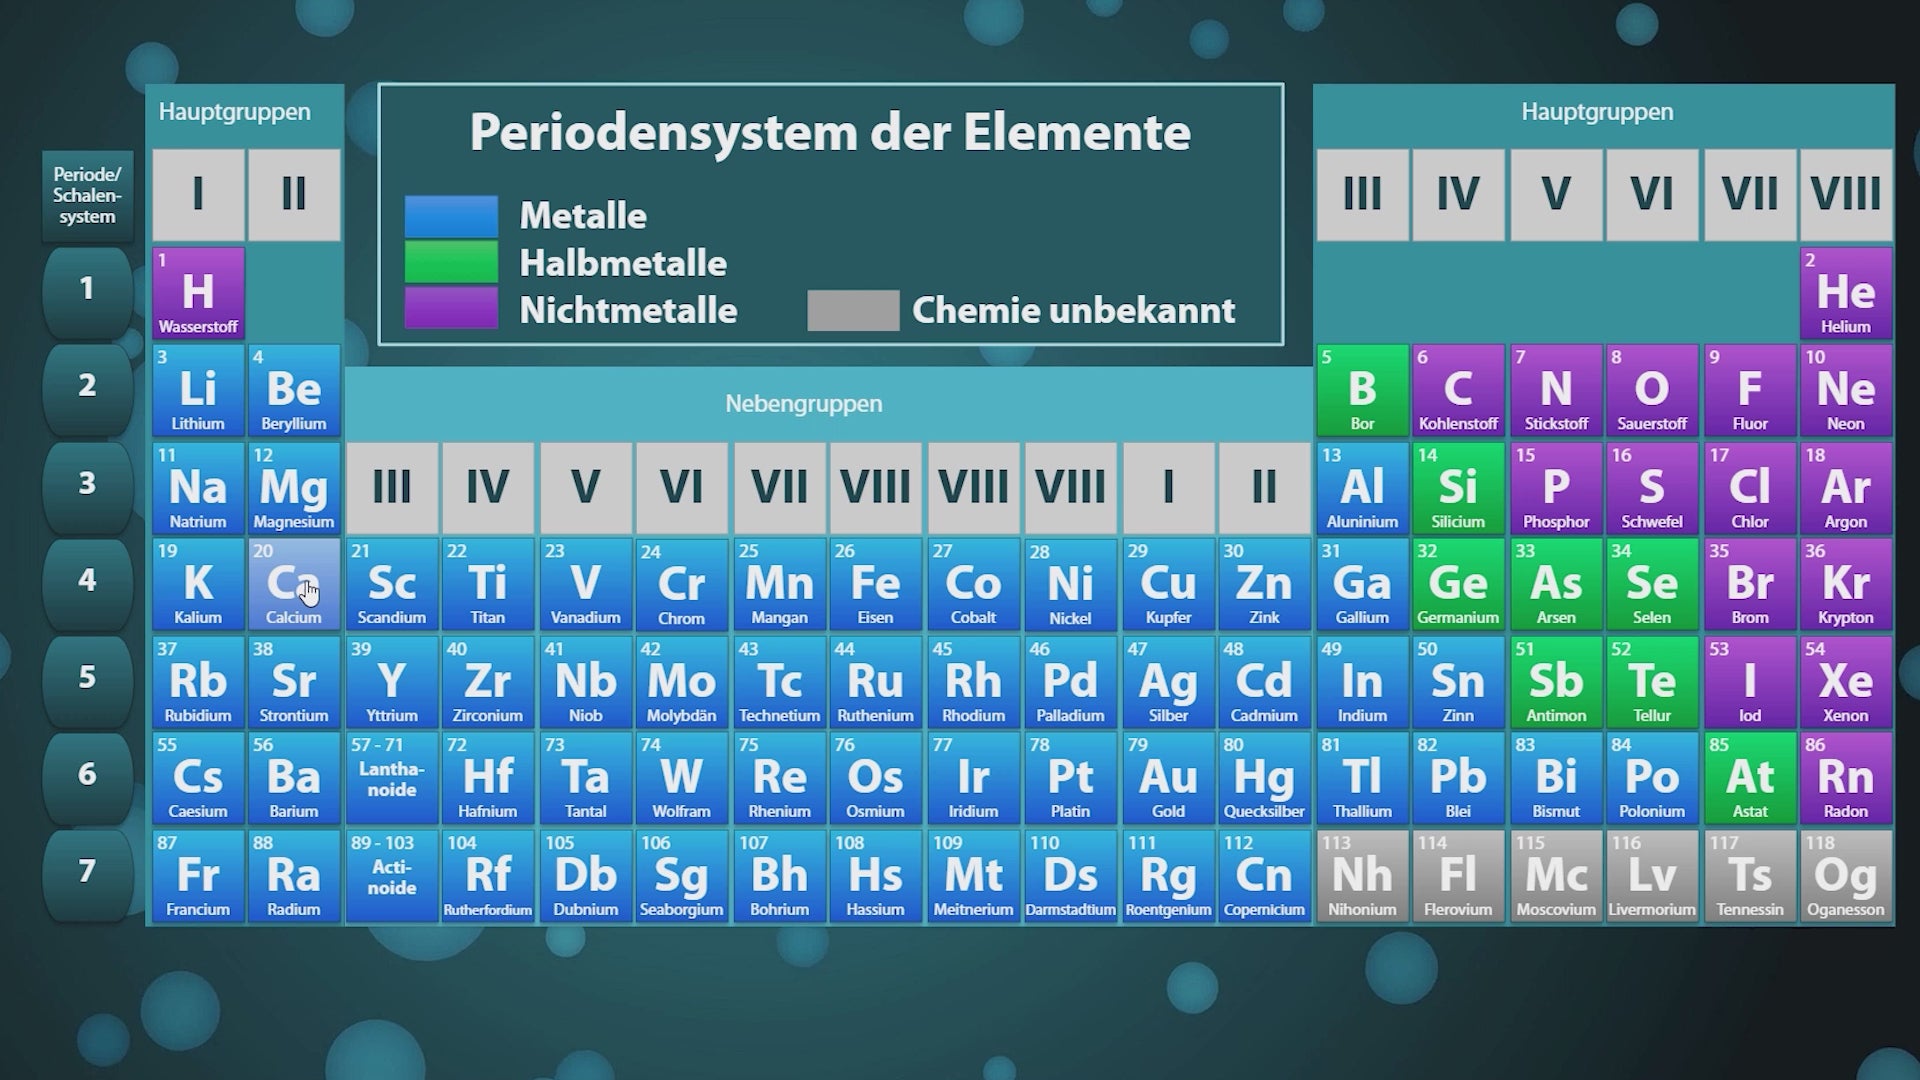The width and height of the screenshot is (1920, 1080).
Task: Select the Stickstoff (N) tile
Action: (x=1556, y=390)
